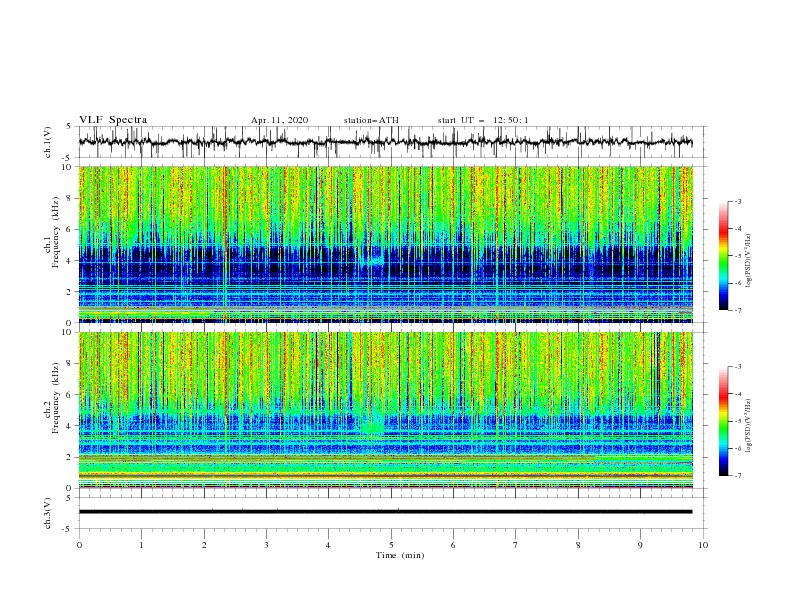
Task: Click the "6" kHz tick on ch.2 axis
Action: tap(71, 395)
